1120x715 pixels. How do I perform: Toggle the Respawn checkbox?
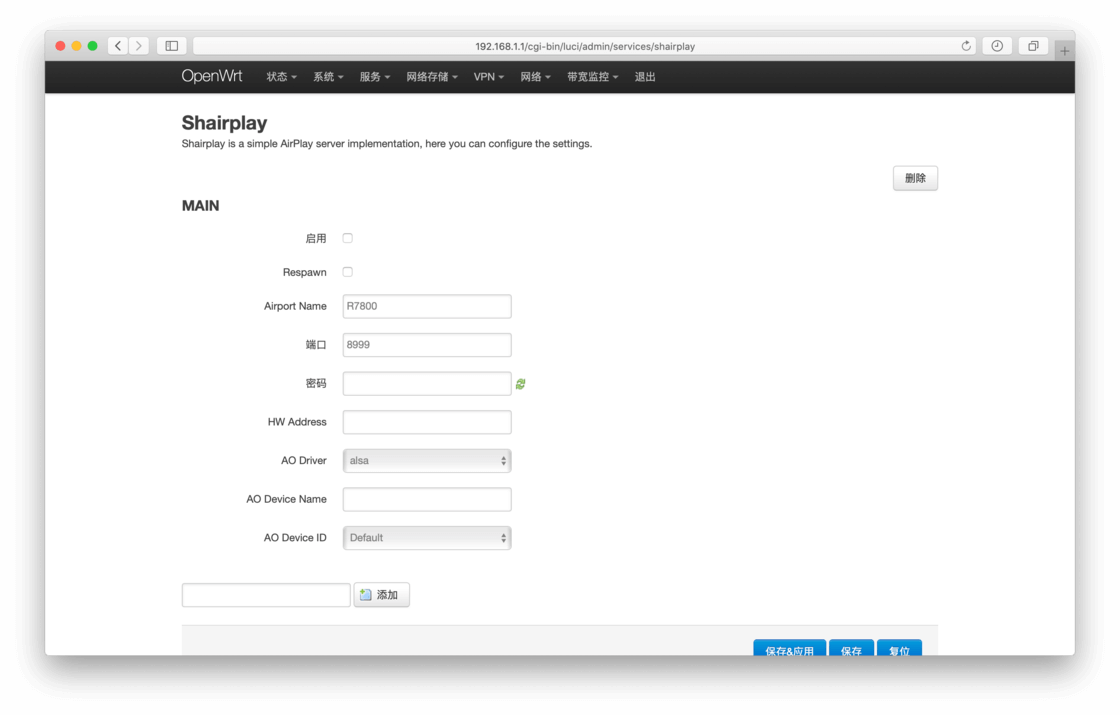pyautogui.click(x=348, y=272)
